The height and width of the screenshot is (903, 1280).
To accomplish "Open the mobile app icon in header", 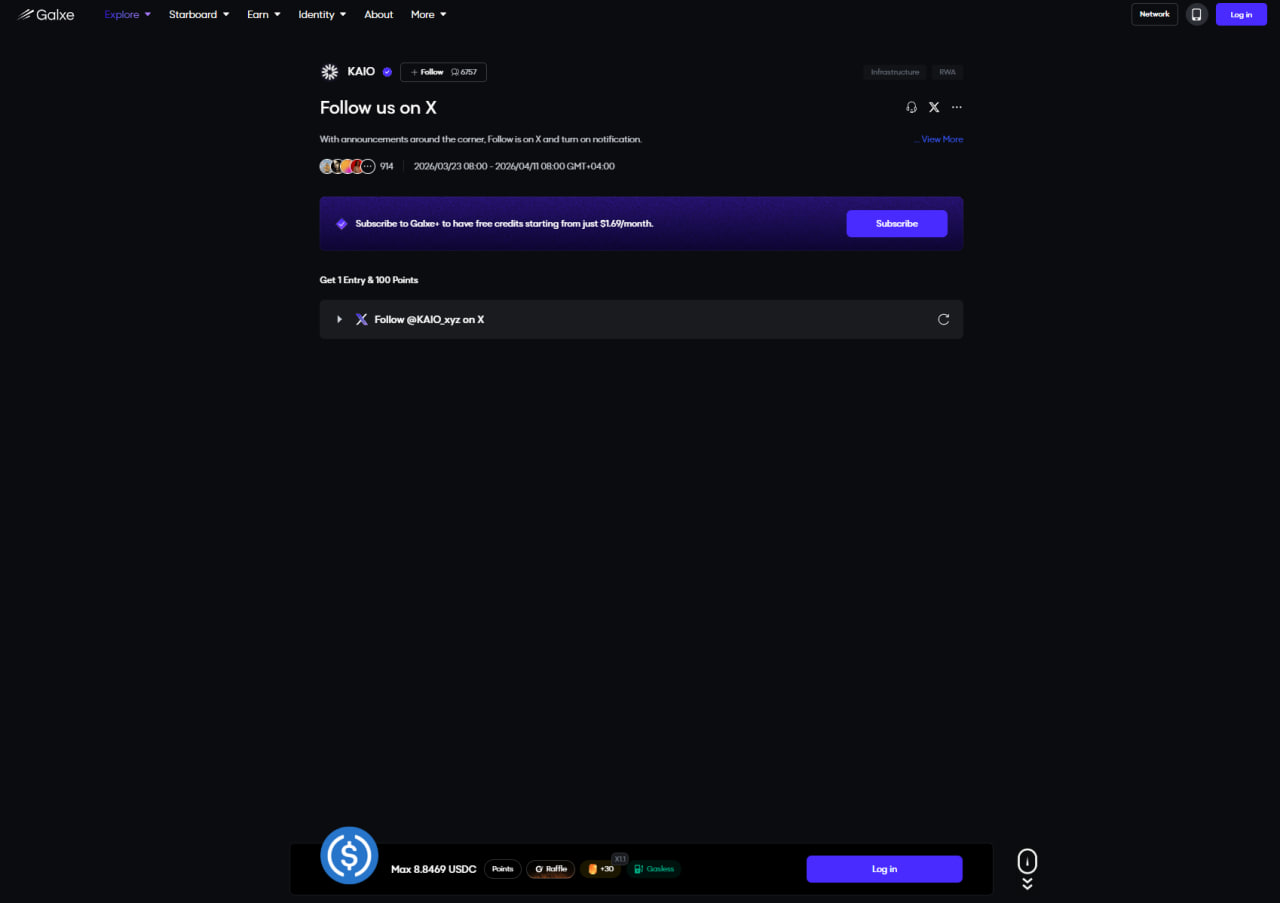I will 1196,14.
